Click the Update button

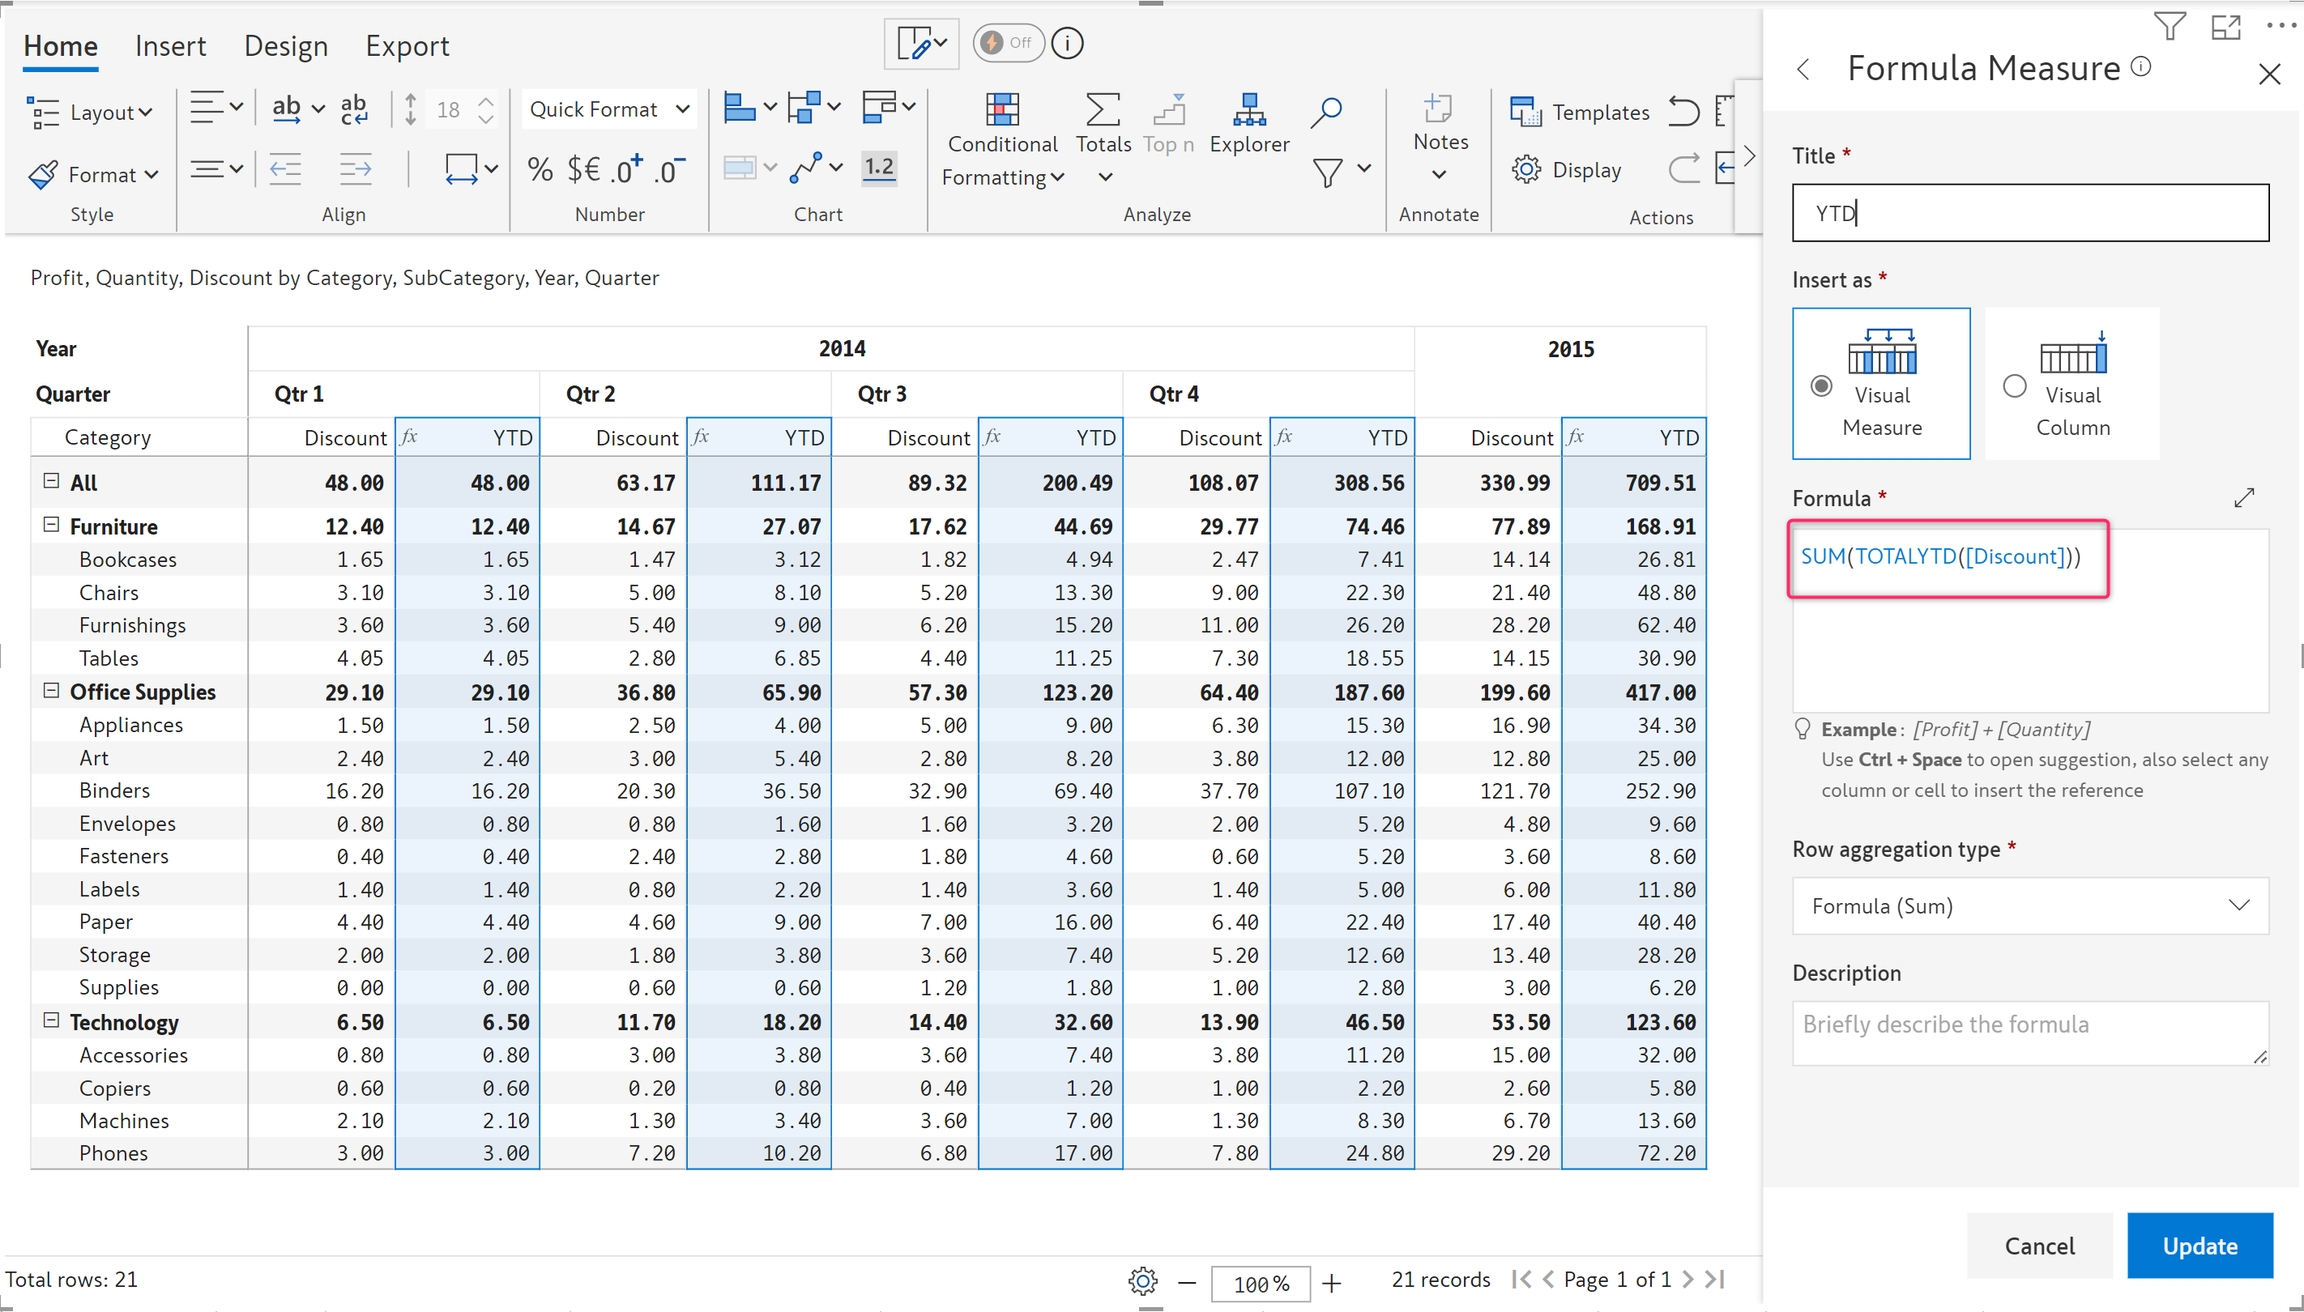click(2199, 1246)
